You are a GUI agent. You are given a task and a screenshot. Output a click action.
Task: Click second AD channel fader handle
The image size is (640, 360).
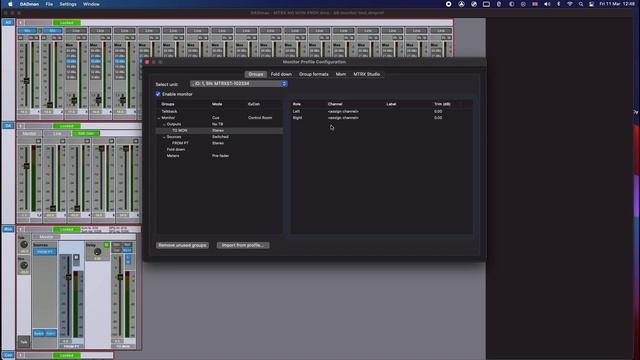50,105
